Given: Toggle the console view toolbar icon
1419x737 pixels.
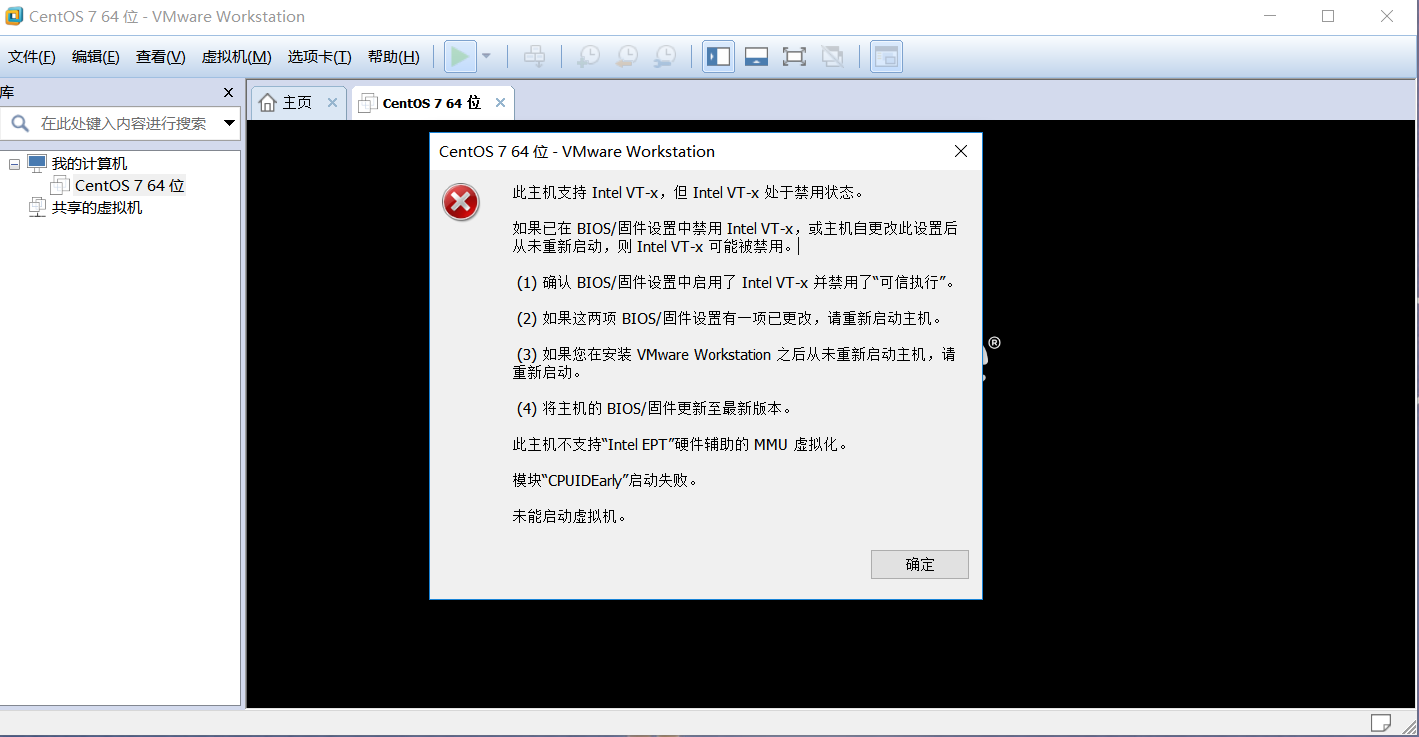Looking at the screenshot, I should click(x=886, y=57).
